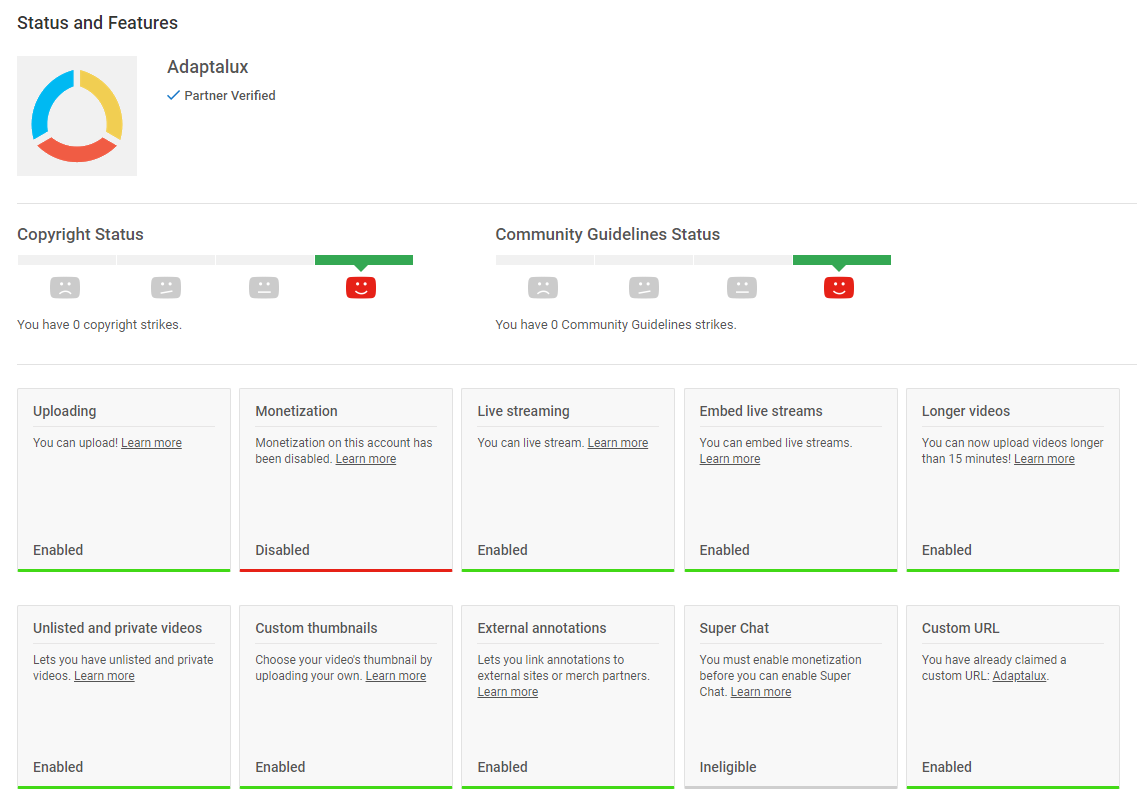The image size is (1147, 802).
Task: Click the Live streaming card title
Action: pos(524,411)
